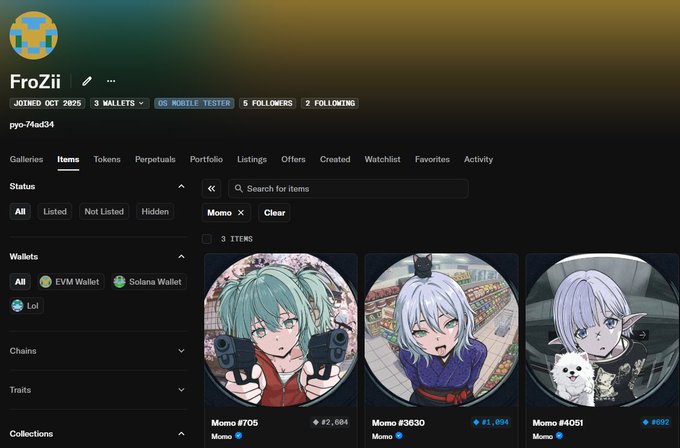
Task: Switch to the Tokens tab
Action: tap(107, 159)
